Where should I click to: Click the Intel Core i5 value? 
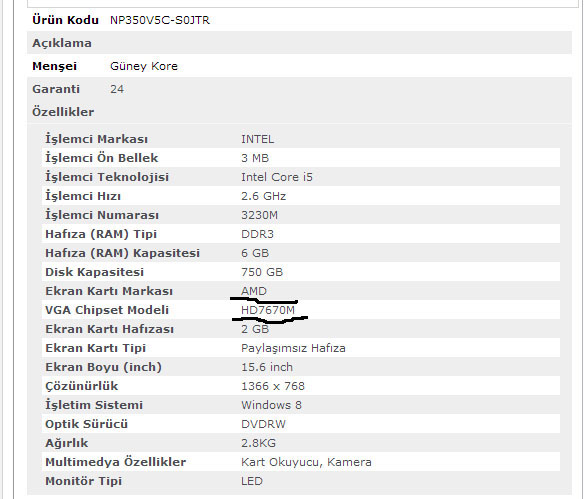point(277,177)
